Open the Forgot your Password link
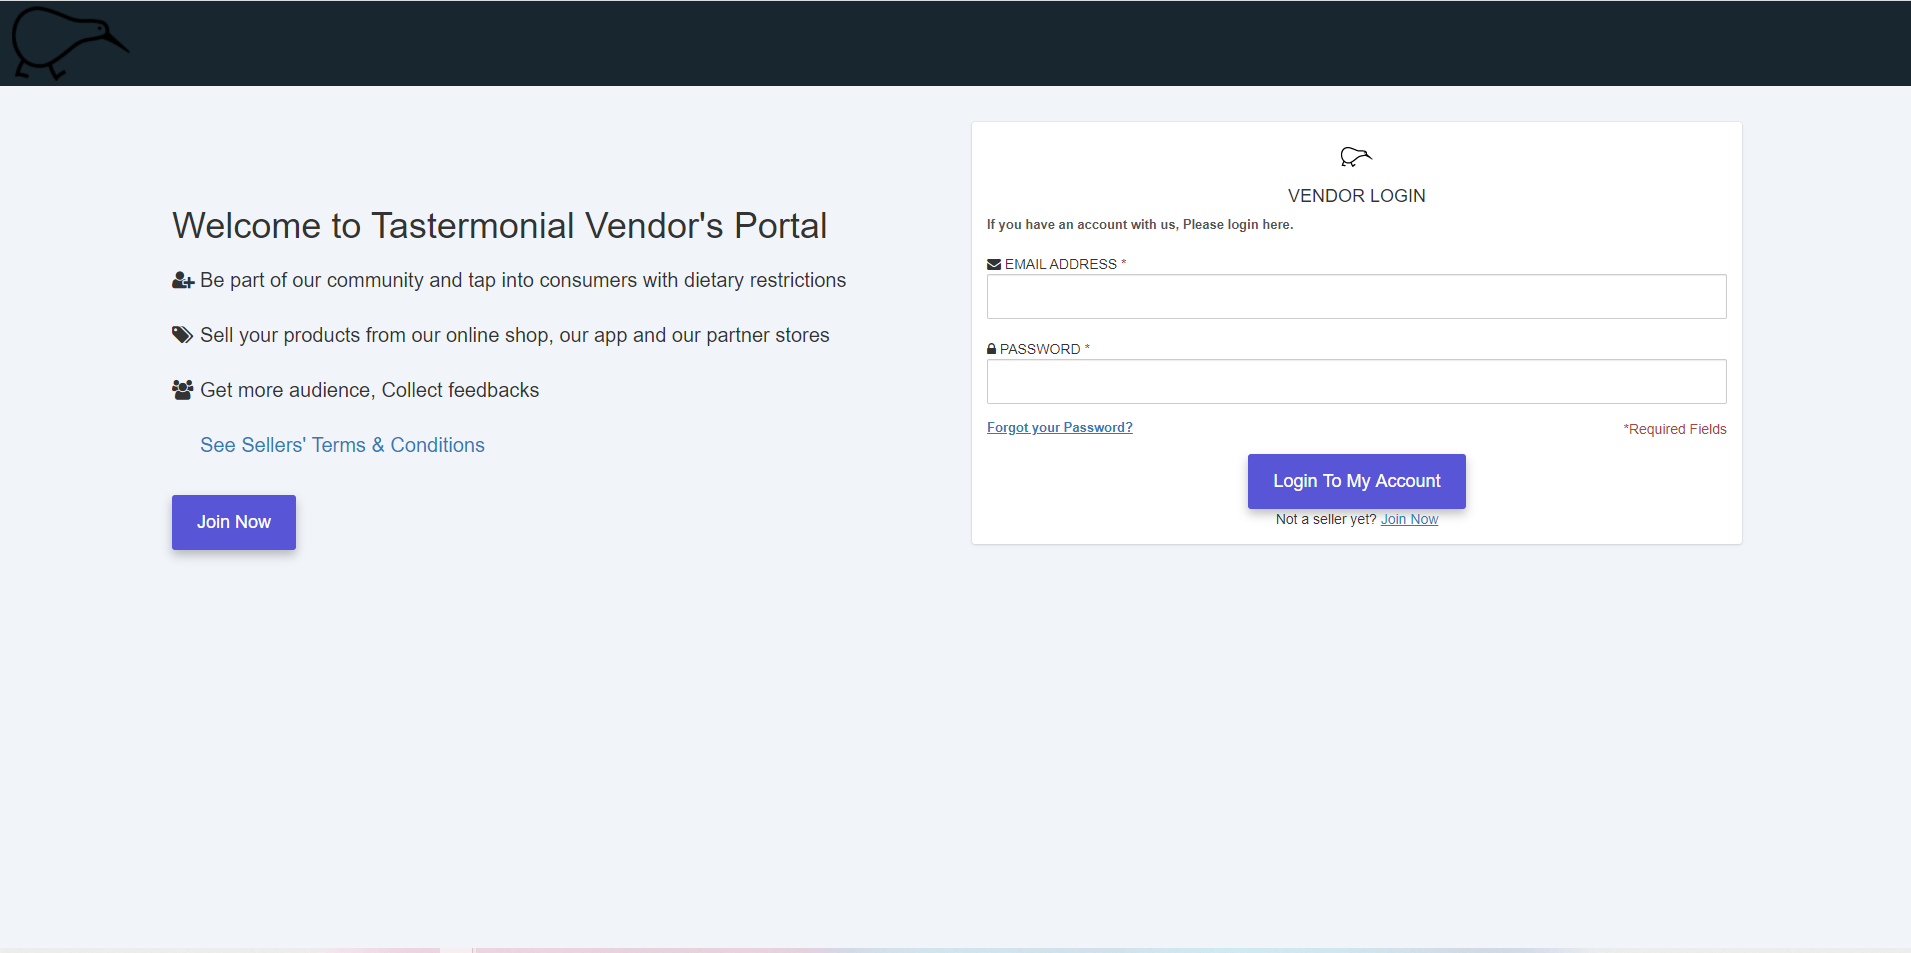This screenshot has height=953, width=1911. pyautogui.click(x=1059, y=427)
